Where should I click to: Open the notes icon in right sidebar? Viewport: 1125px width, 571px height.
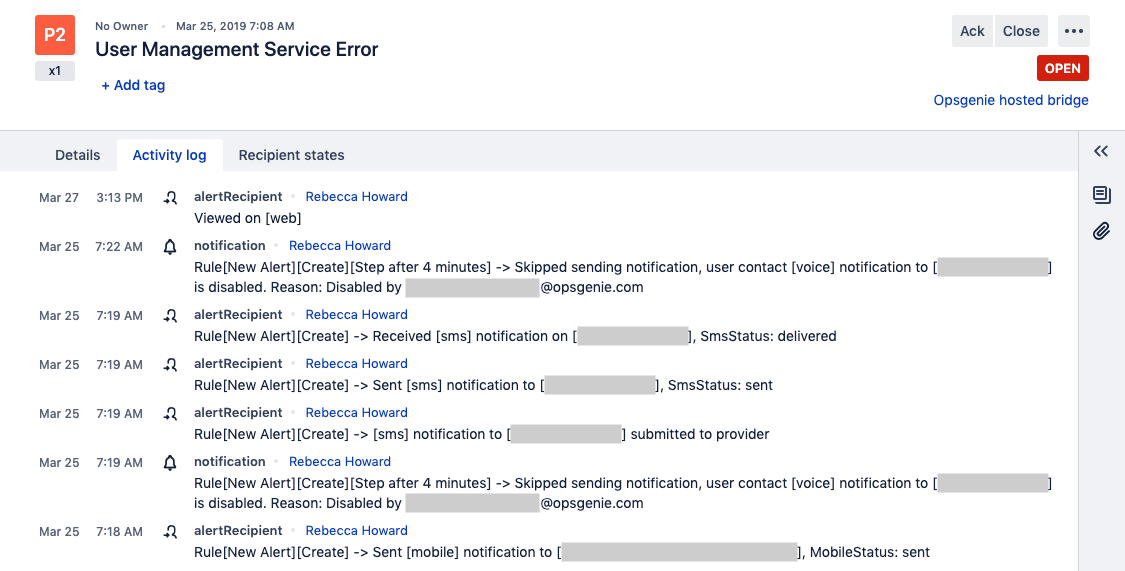pyautogui.click(x=1101, y=194)
